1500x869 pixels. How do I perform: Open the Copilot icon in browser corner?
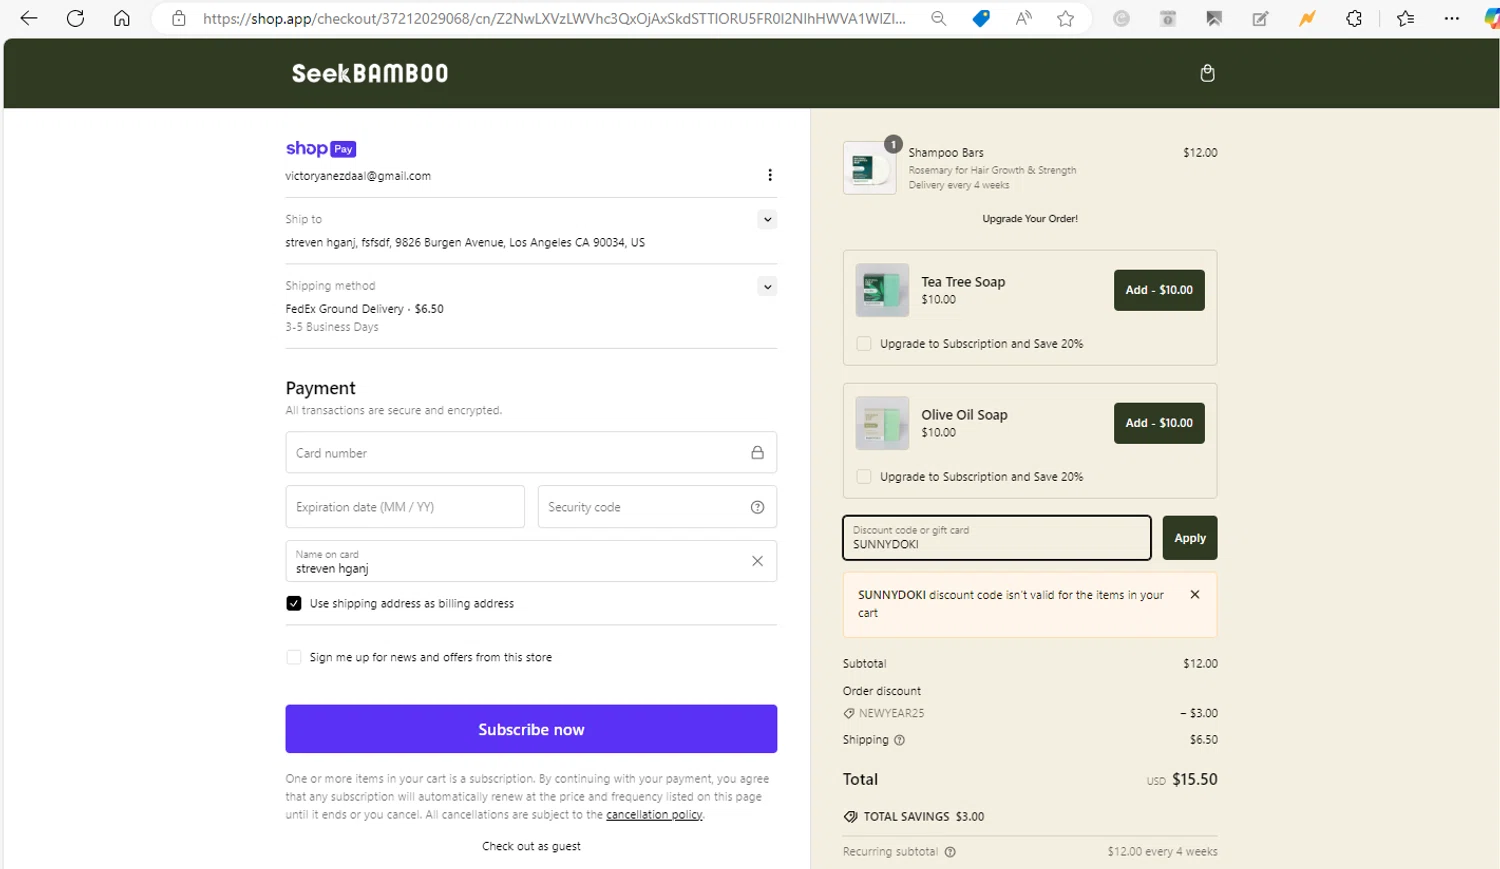(x=1491, y=18)
